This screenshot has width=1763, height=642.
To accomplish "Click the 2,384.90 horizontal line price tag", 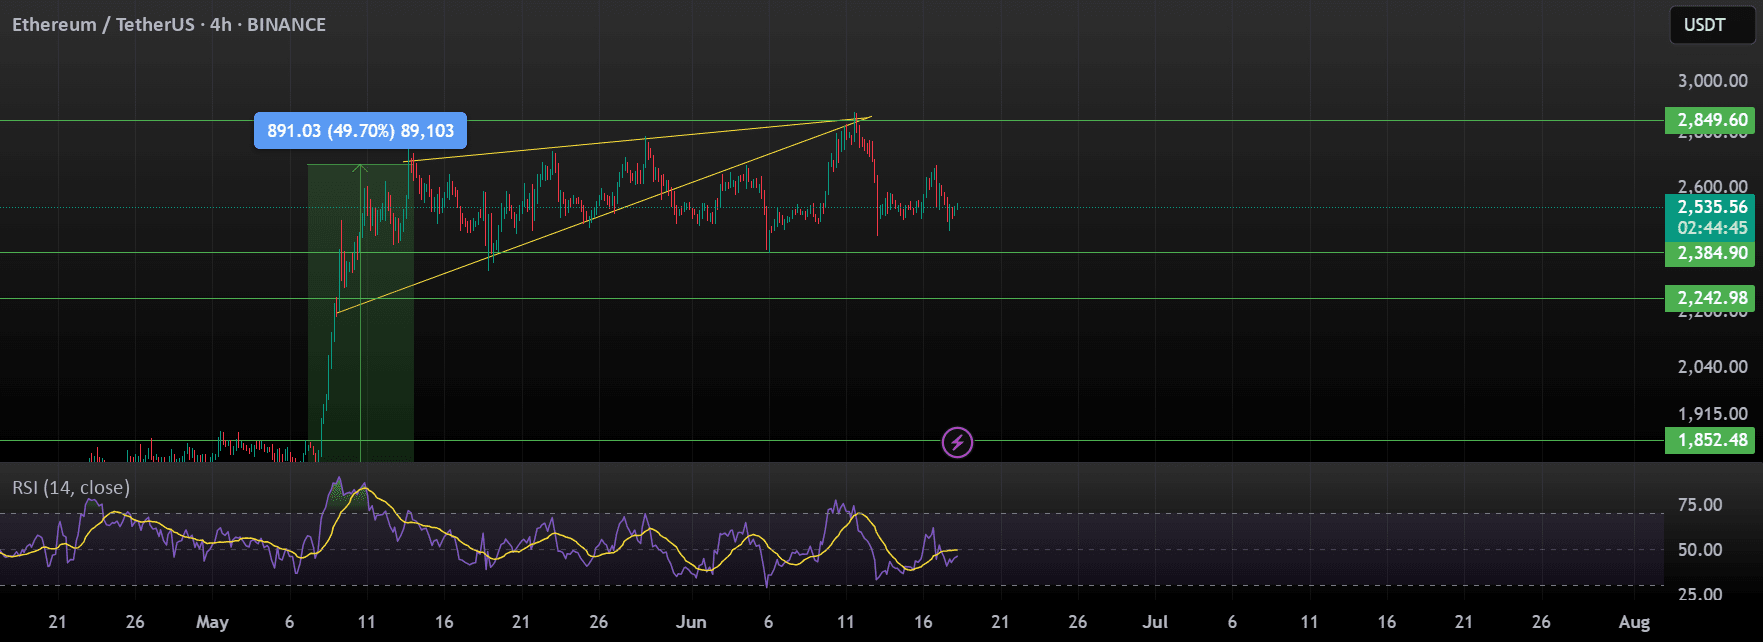I will [1712, 253].
